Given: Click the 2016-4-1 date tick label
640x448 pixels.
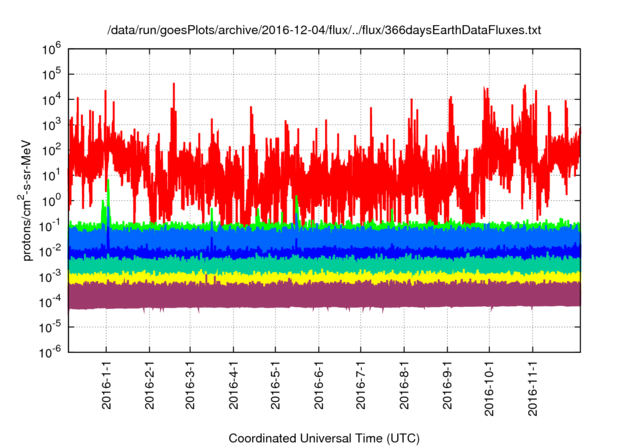Looking at the screenshot, I should click(233, 385).
